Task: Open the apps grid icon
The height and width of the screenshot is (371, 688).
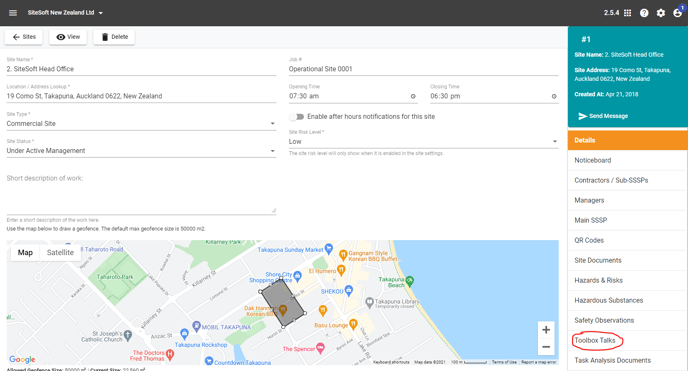Action: pyautogui.click(x=627, y=13)
